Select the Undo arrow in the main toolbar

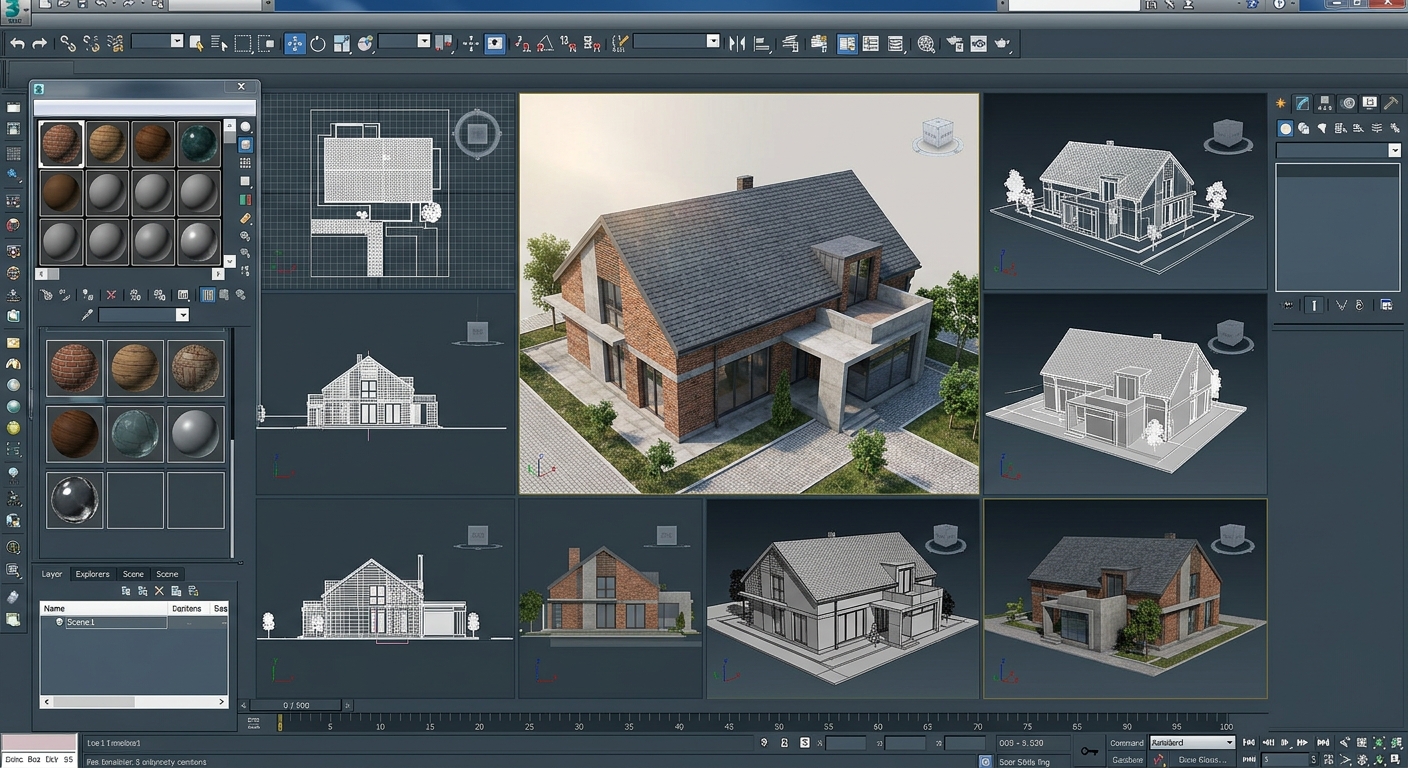pyautogui.click(x=16, y=43)
